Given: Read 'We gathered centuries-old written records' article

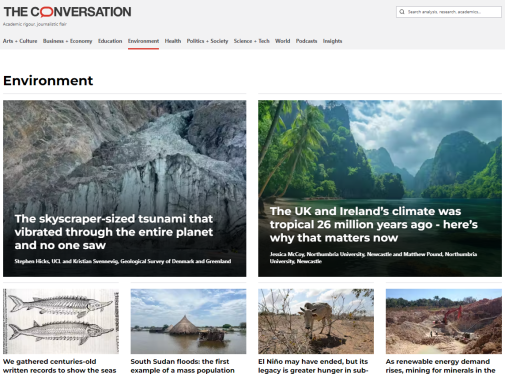Looking at the screenshot, I should click(x=60, y=366).
